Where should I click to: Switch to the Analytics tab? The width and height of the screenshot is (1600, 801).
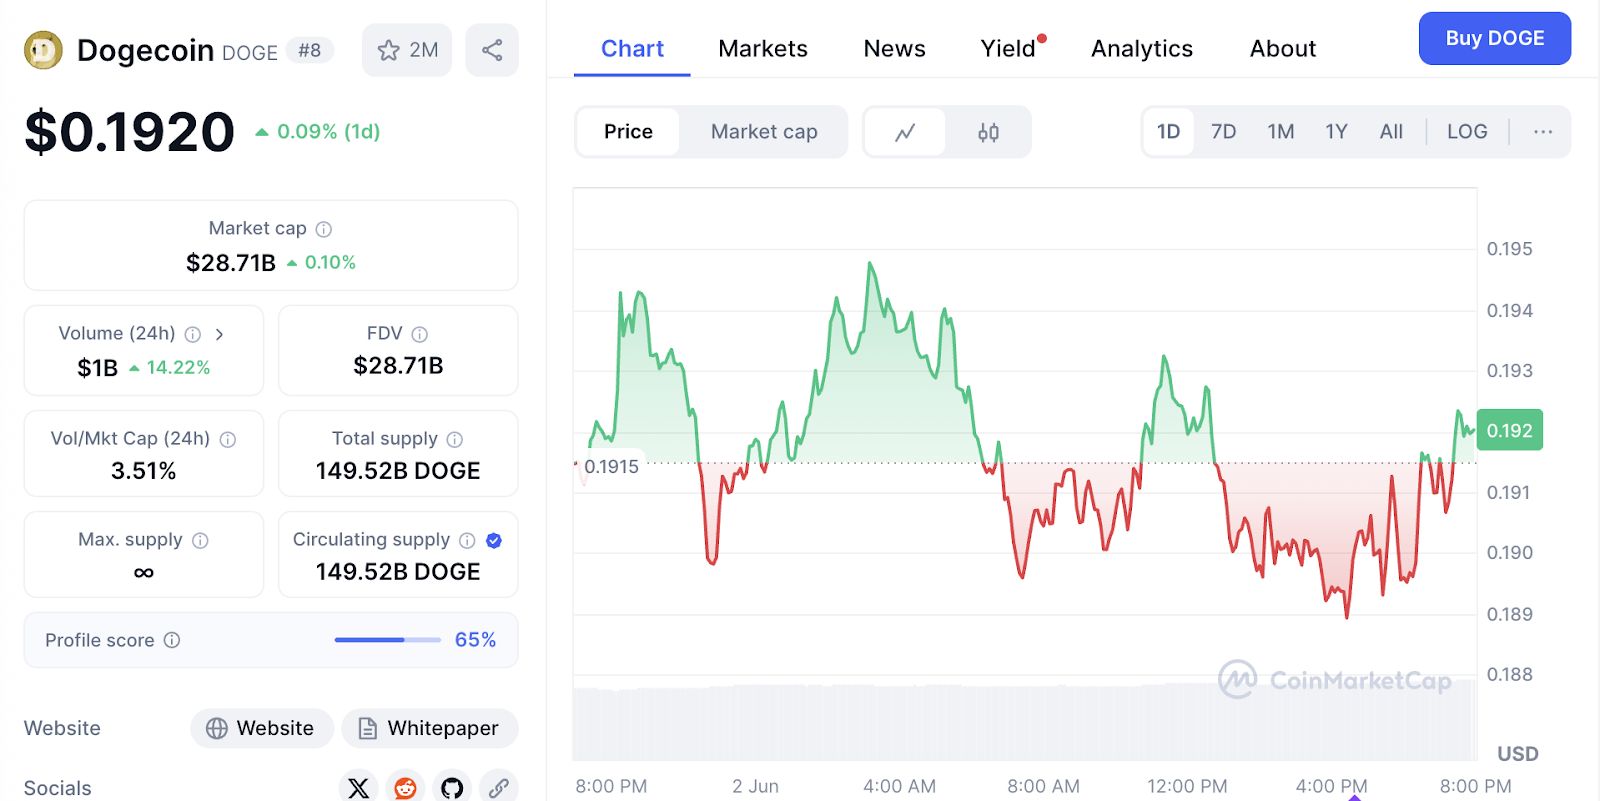[1142, 49]
